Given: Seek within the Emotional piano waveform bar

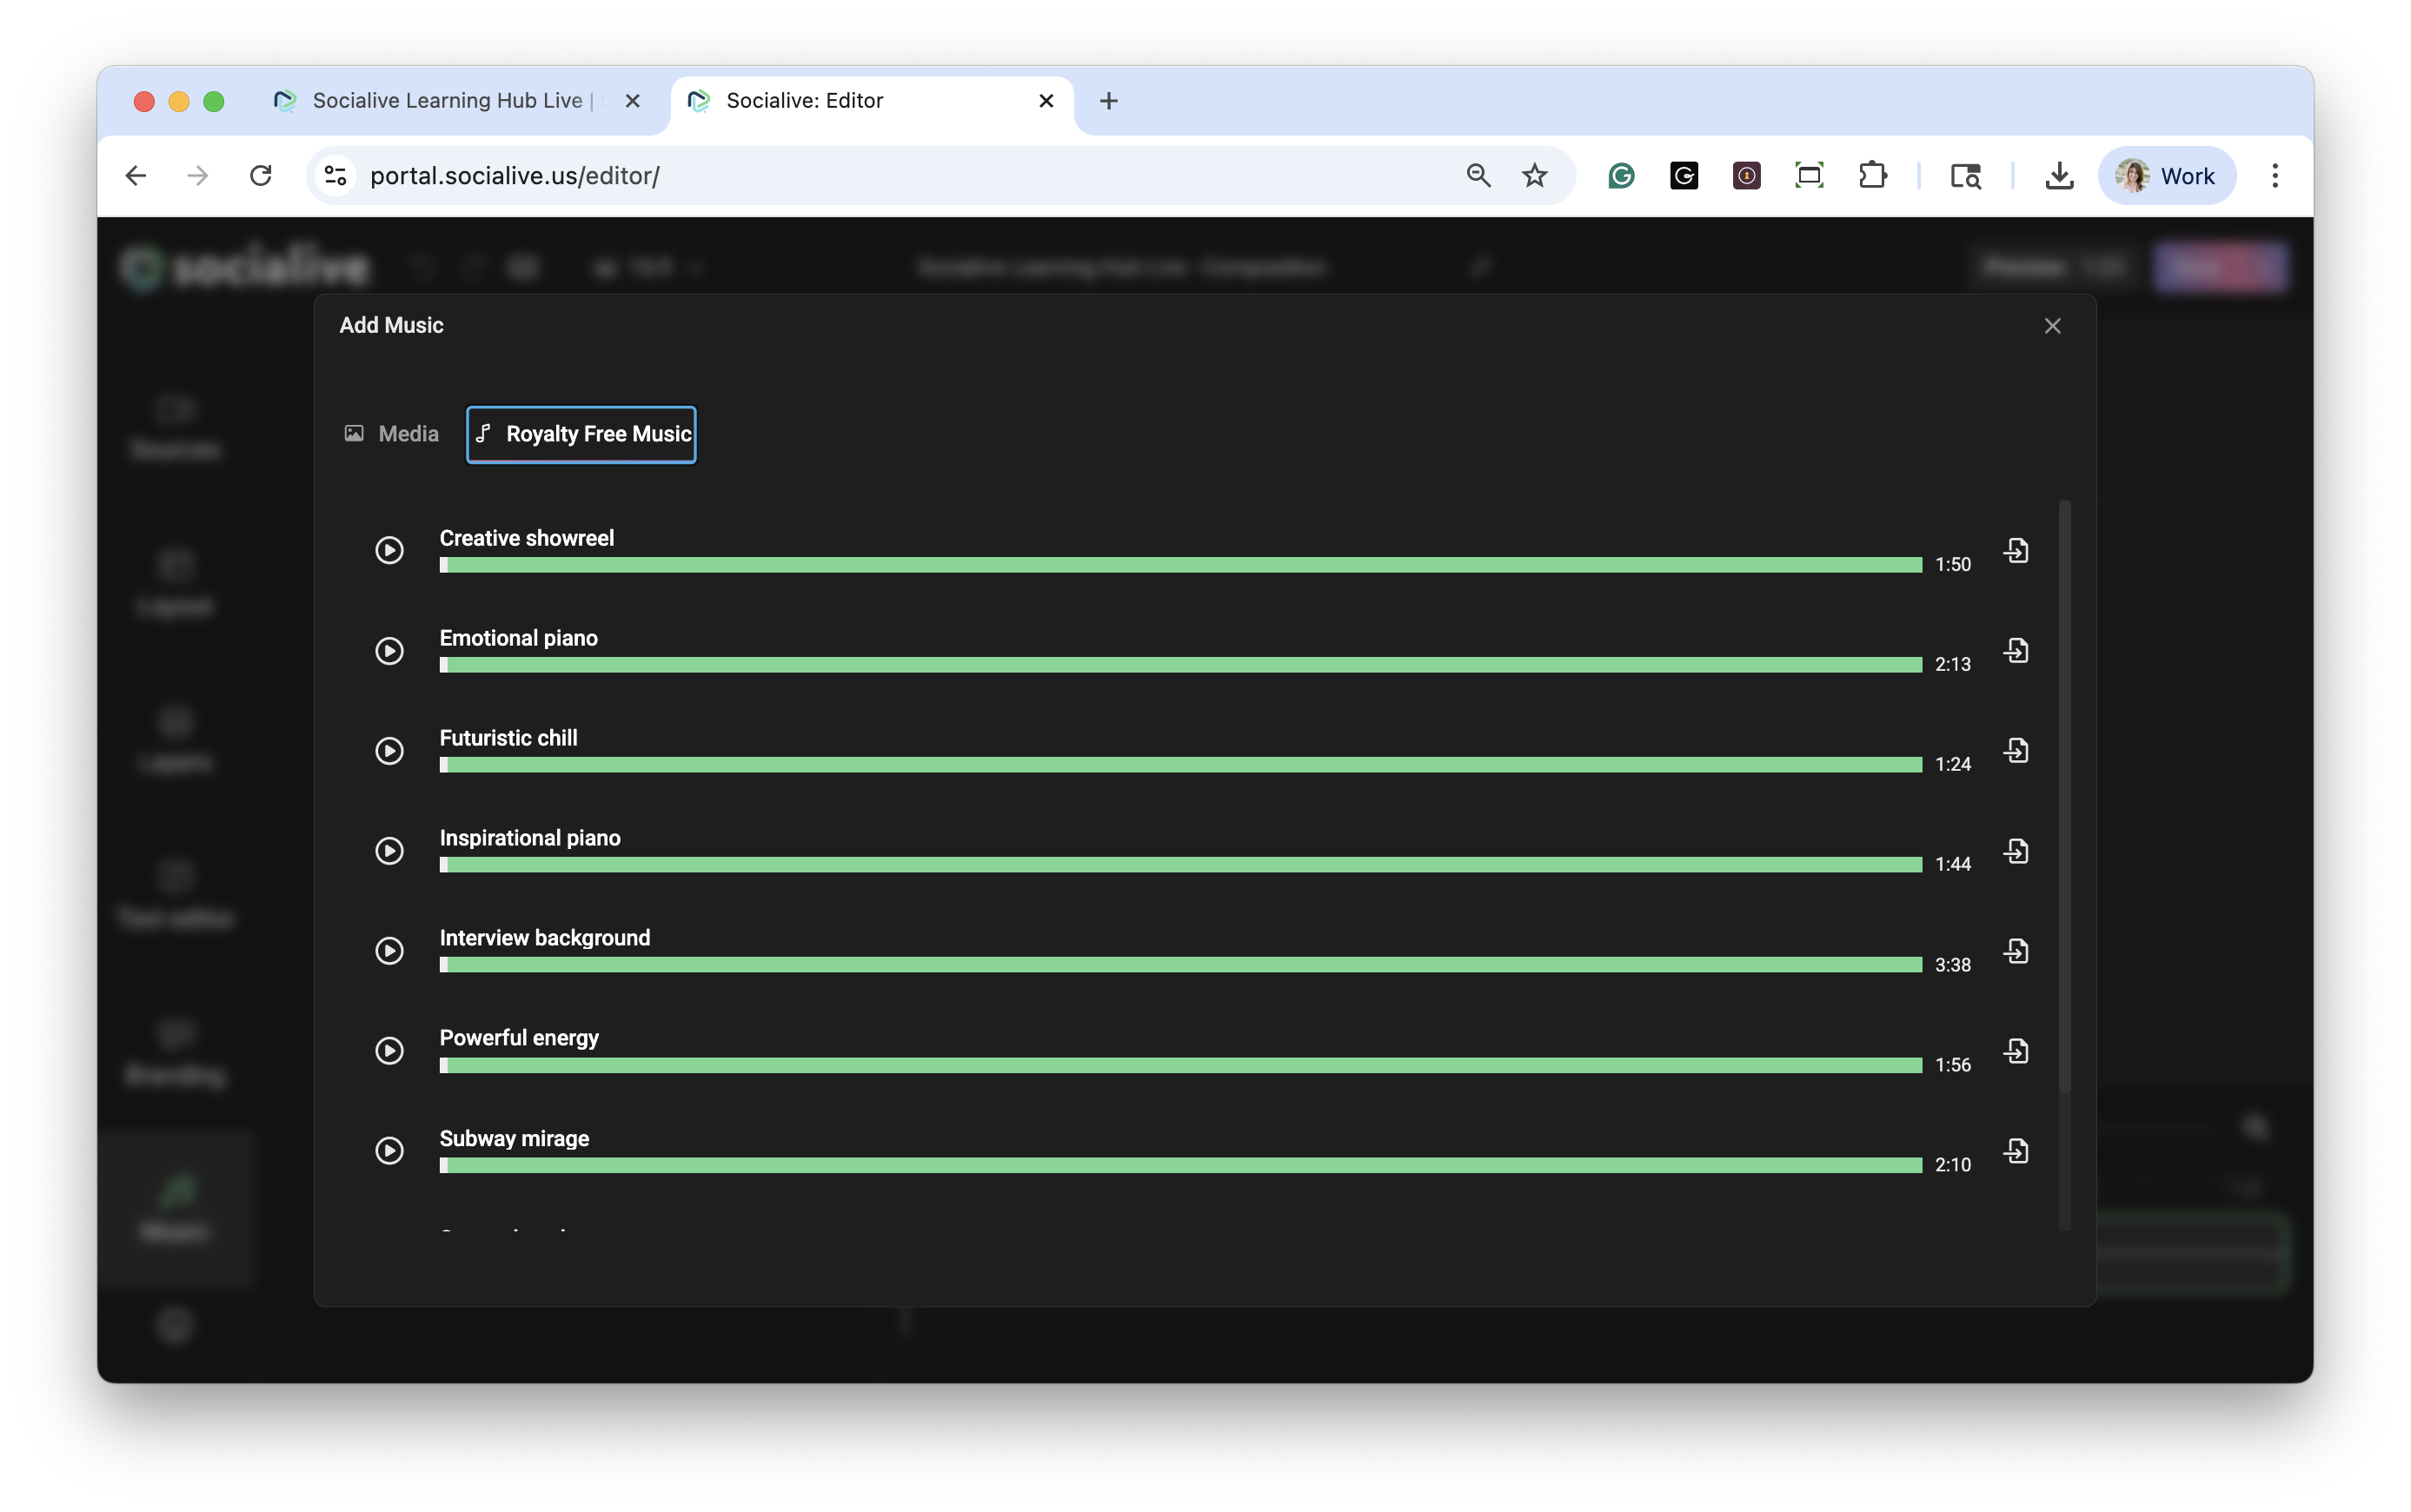Looking at the screenshot, I should (x=1180, y=665).
